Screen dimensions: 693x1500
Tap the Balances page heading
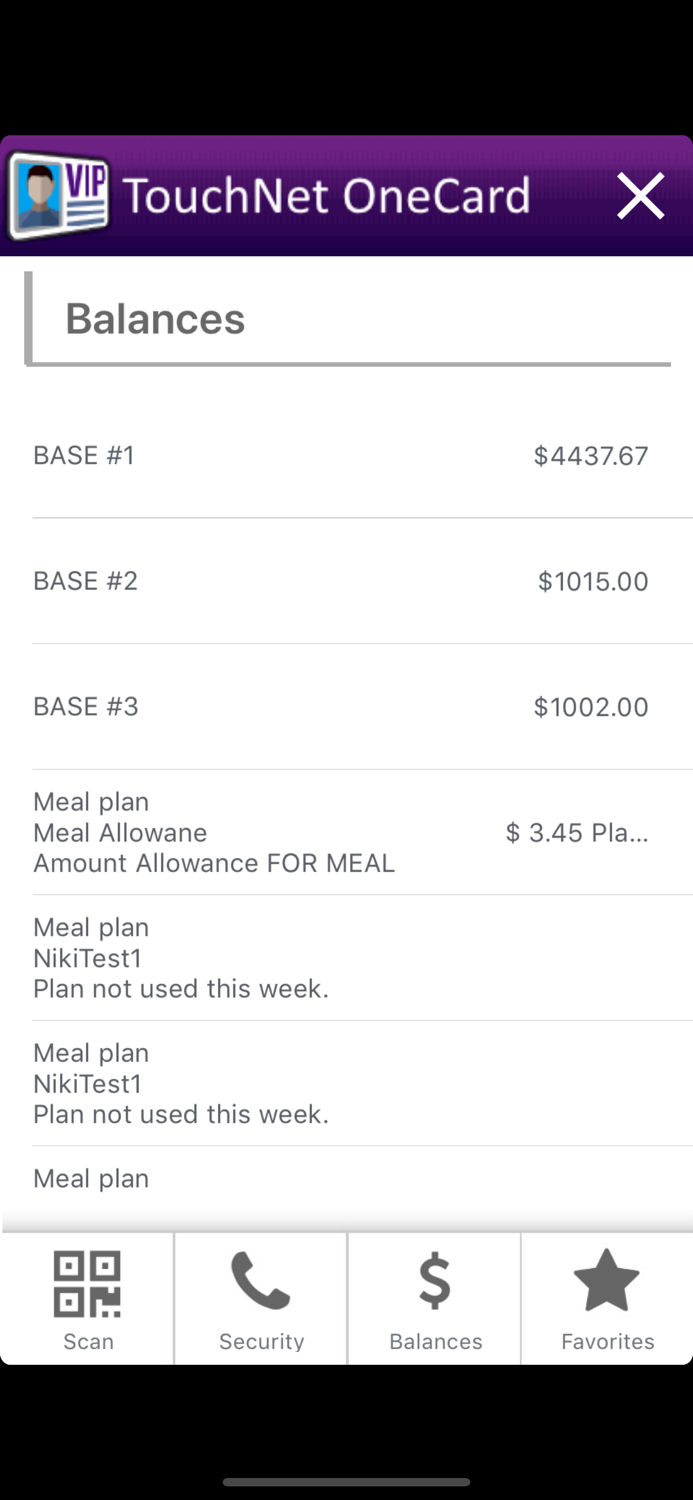pyautogui.click(x=155, y=319)
